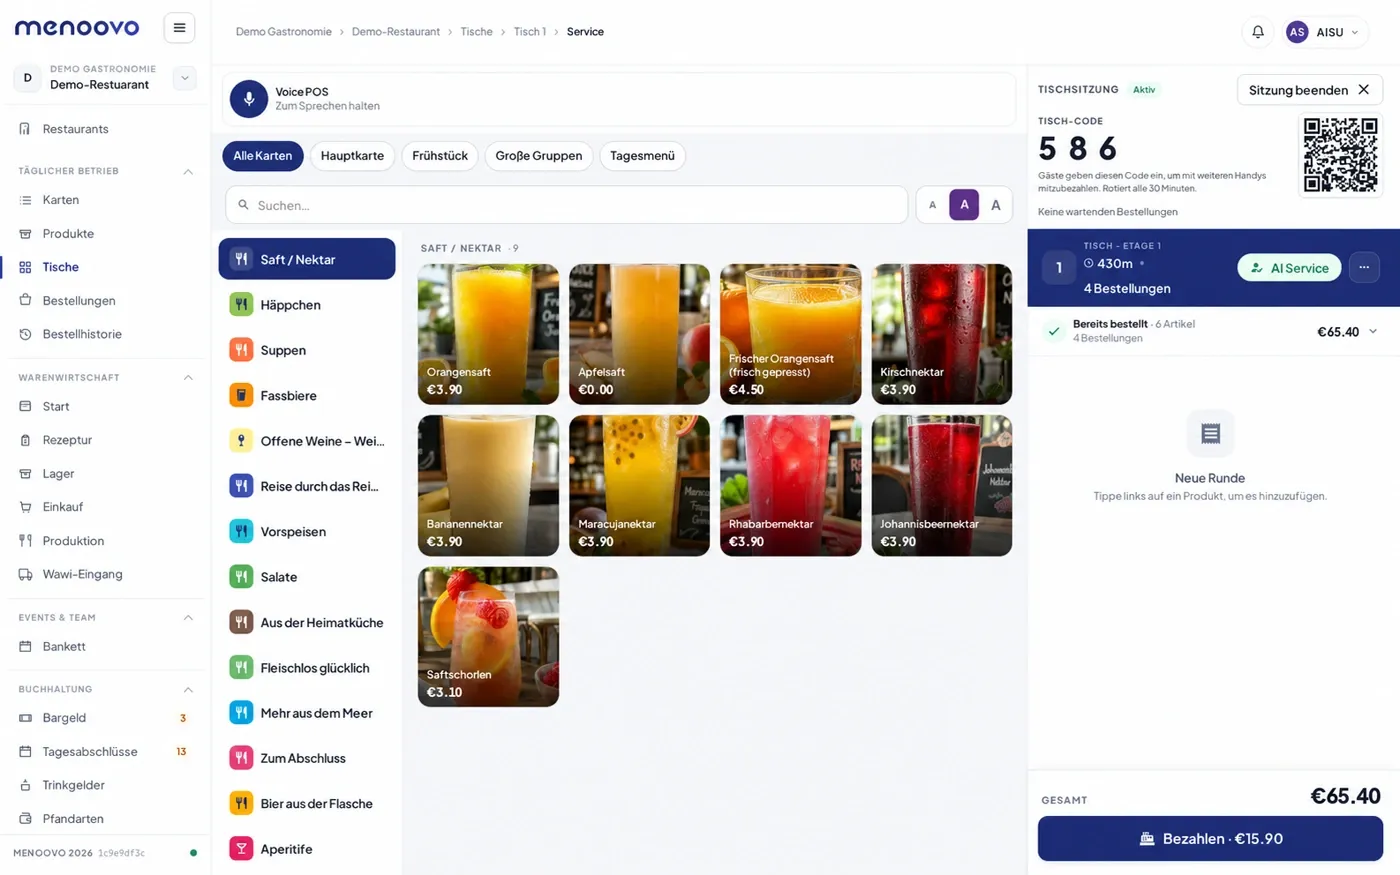
Task: Select the Aperitife cocktail category icon
Action: pos(241,849)
